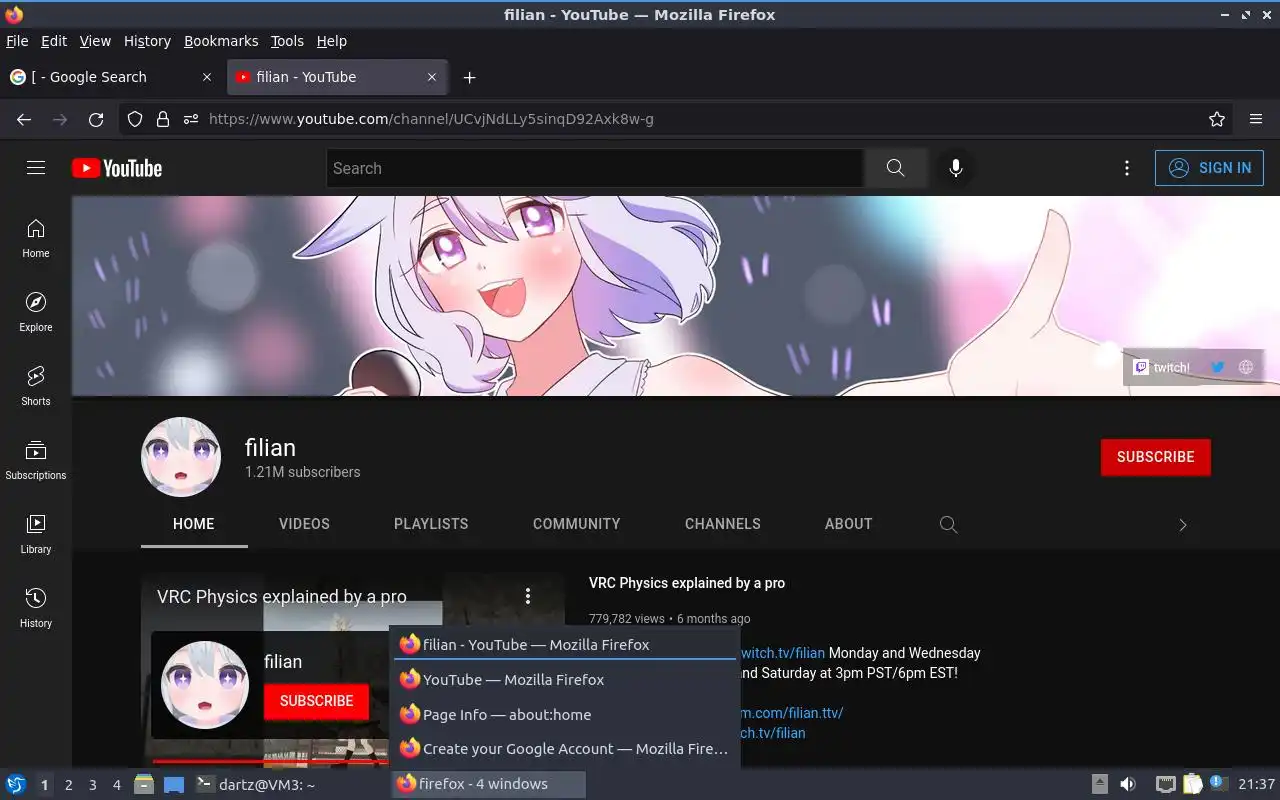Reload the current page
The image size is (1280, 800).
tap(96, 119)
